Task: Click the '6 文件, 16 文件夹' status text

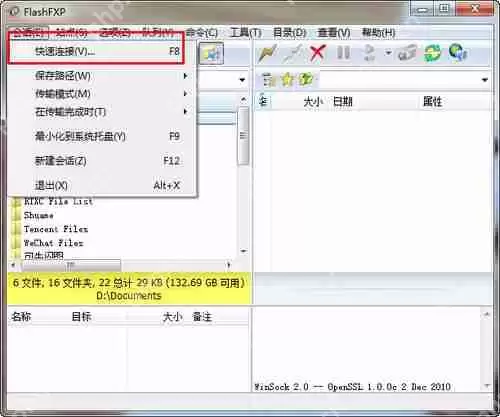Action: tap(52, 283)
